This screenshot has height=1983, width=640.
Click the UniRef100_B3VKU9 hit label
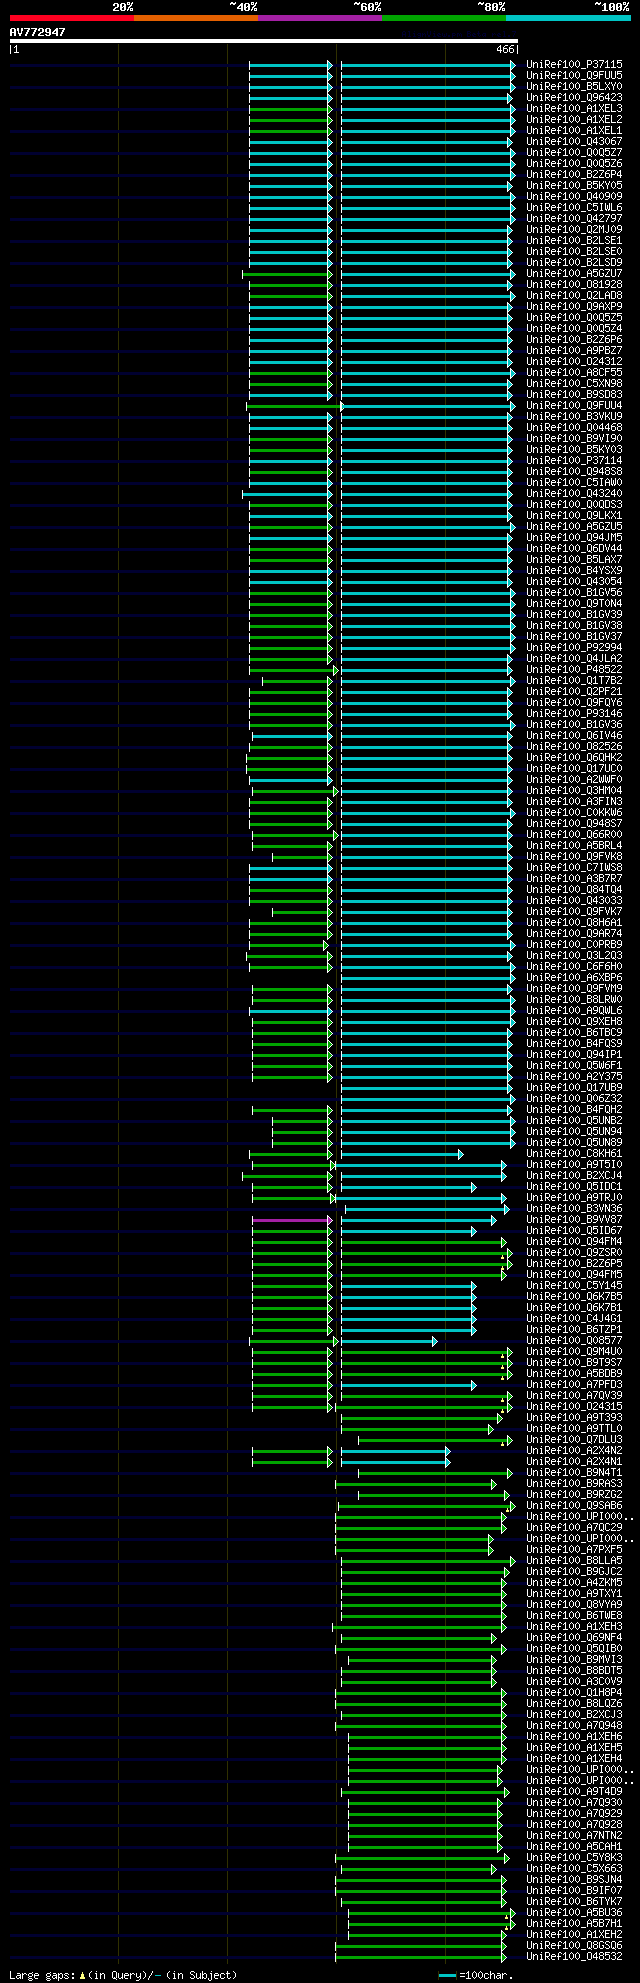[574, 417]
